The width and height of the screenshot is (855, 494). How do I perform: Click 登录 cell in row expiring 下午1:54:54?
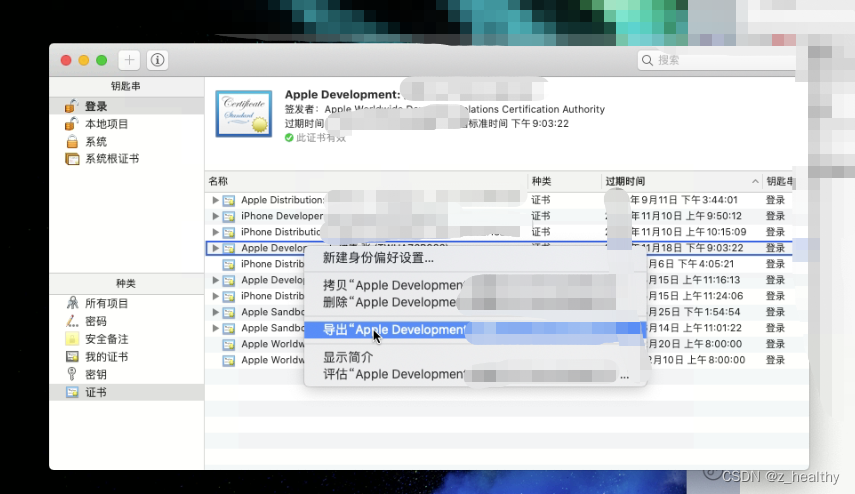click(775, 312)
